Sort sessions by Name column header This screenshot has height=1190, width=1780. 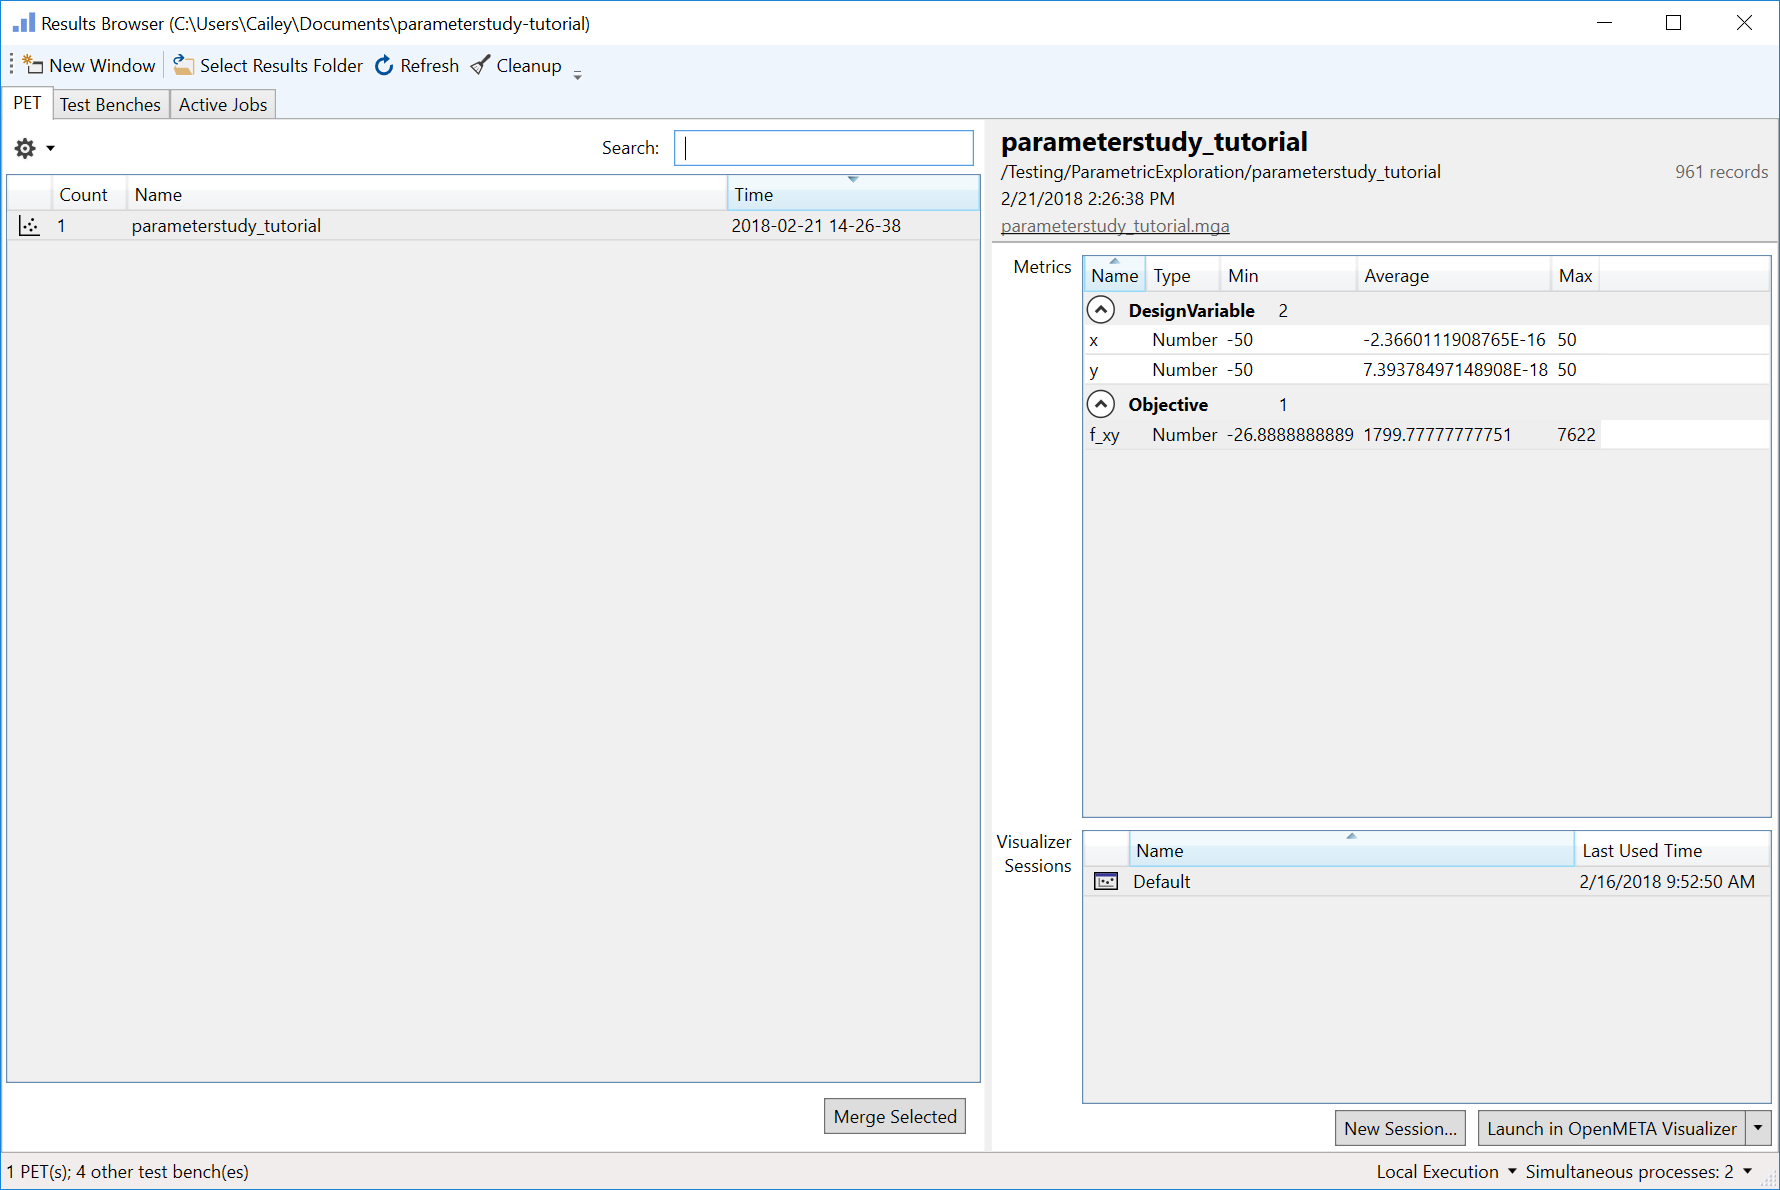click(x=1351, y=850)
